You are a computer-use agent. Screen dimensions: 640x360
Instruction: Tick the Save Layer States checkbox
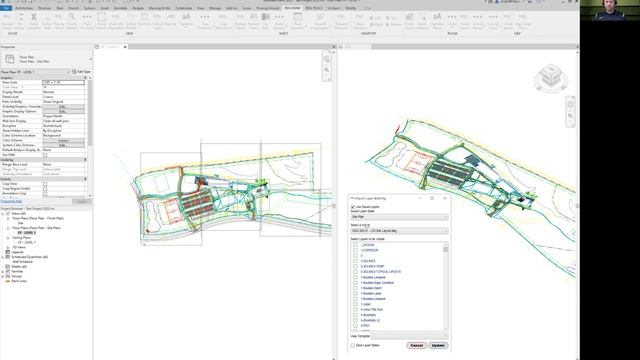coord(353,345)
